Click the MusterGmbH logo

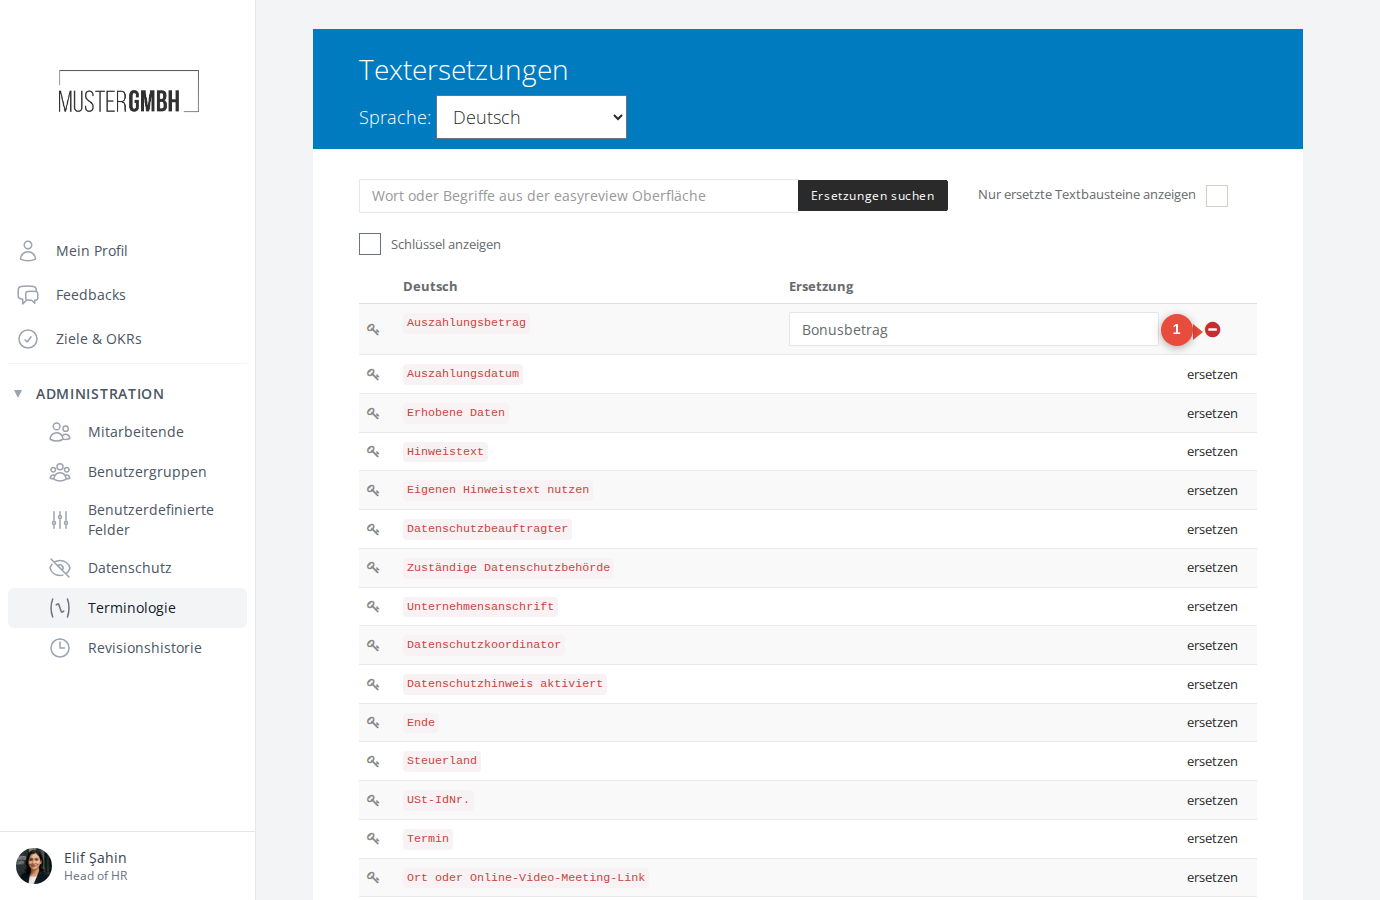[128, 92]
